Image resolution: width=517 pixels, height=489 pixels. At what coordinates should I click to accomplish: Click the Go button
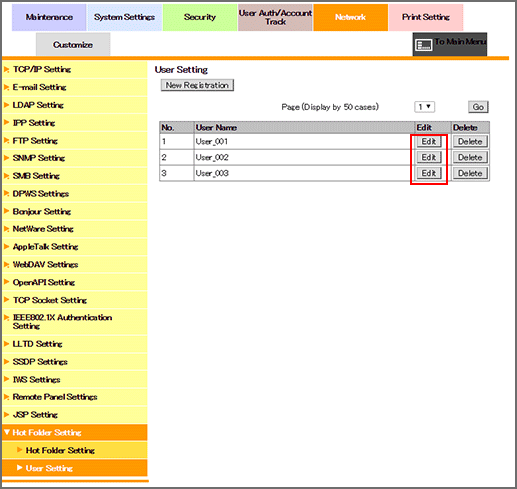pos(478,107)
